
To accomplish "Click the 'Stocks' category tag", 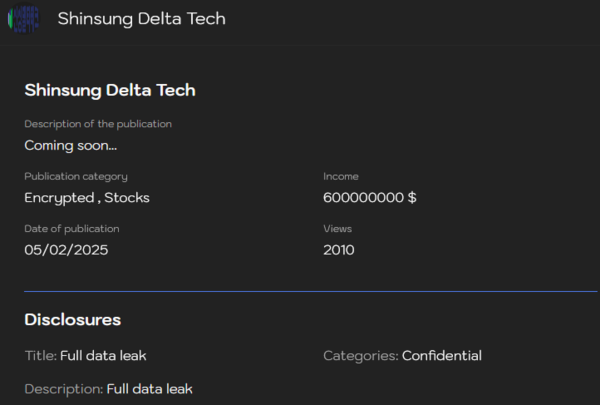I will [127, 198].
